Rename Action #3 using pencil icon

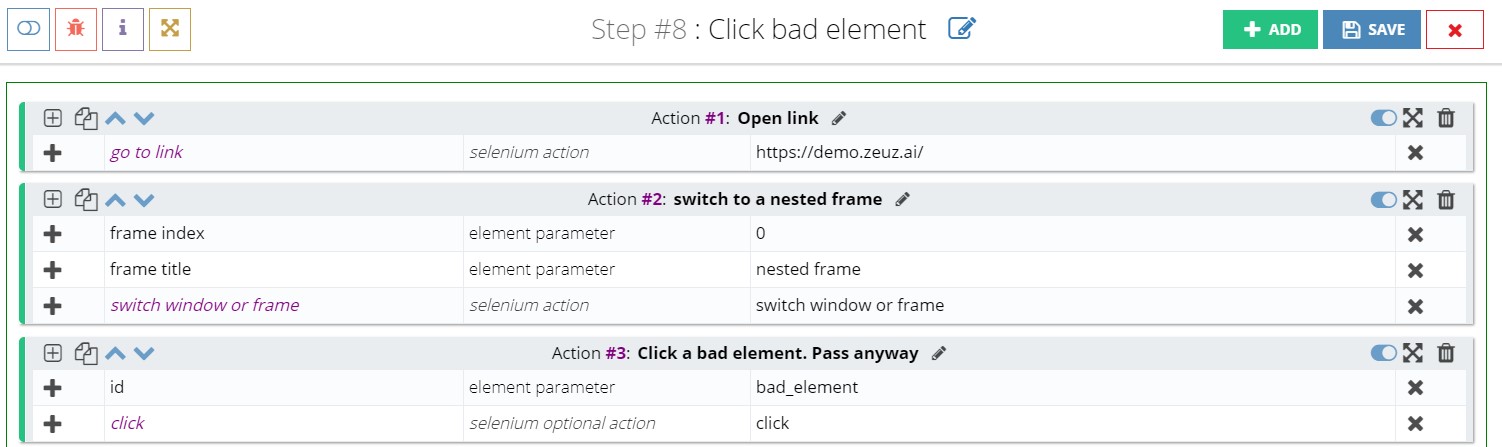coord(938,353)
